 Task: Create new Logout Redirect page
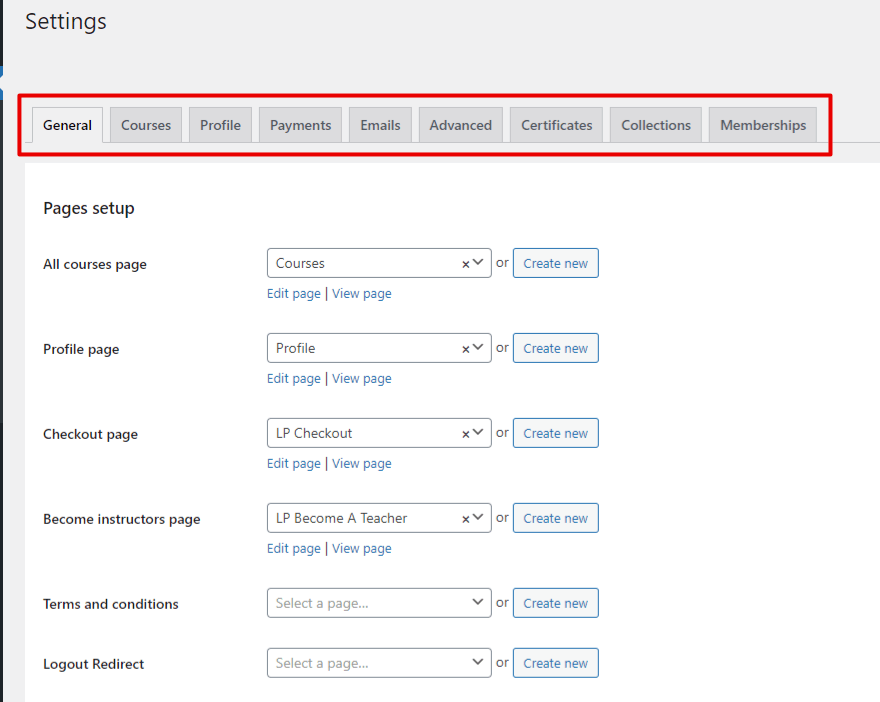pos(556,663)
